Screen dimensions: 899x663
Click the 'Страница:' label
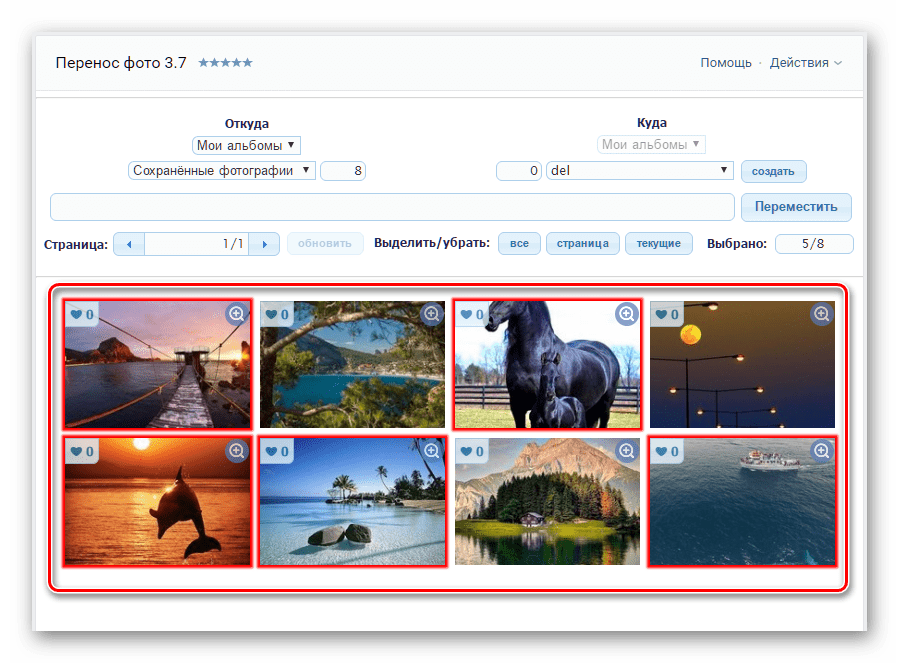(76, 244)
